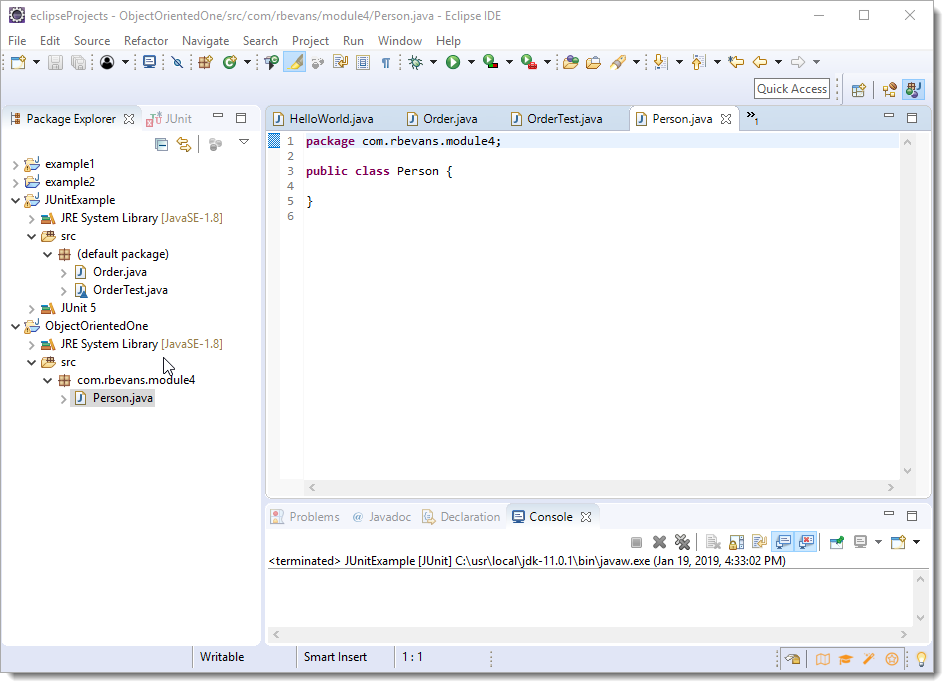The image size is (949, 688).
Task: Toggle Show Console on Standard Error
Action: 806,542
